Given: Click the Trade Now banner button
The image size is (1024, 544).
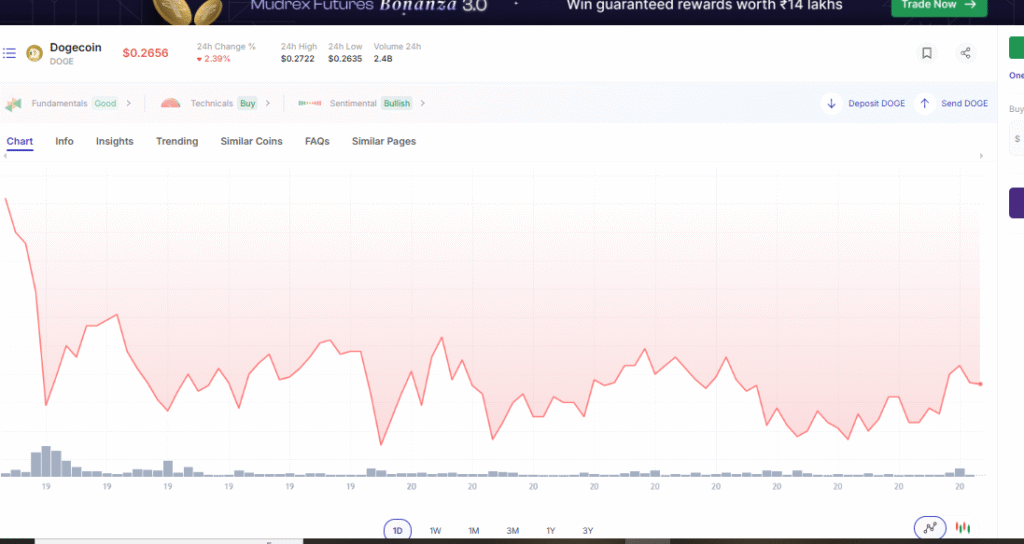Looking at the screenshot, I should pos(938,6).
